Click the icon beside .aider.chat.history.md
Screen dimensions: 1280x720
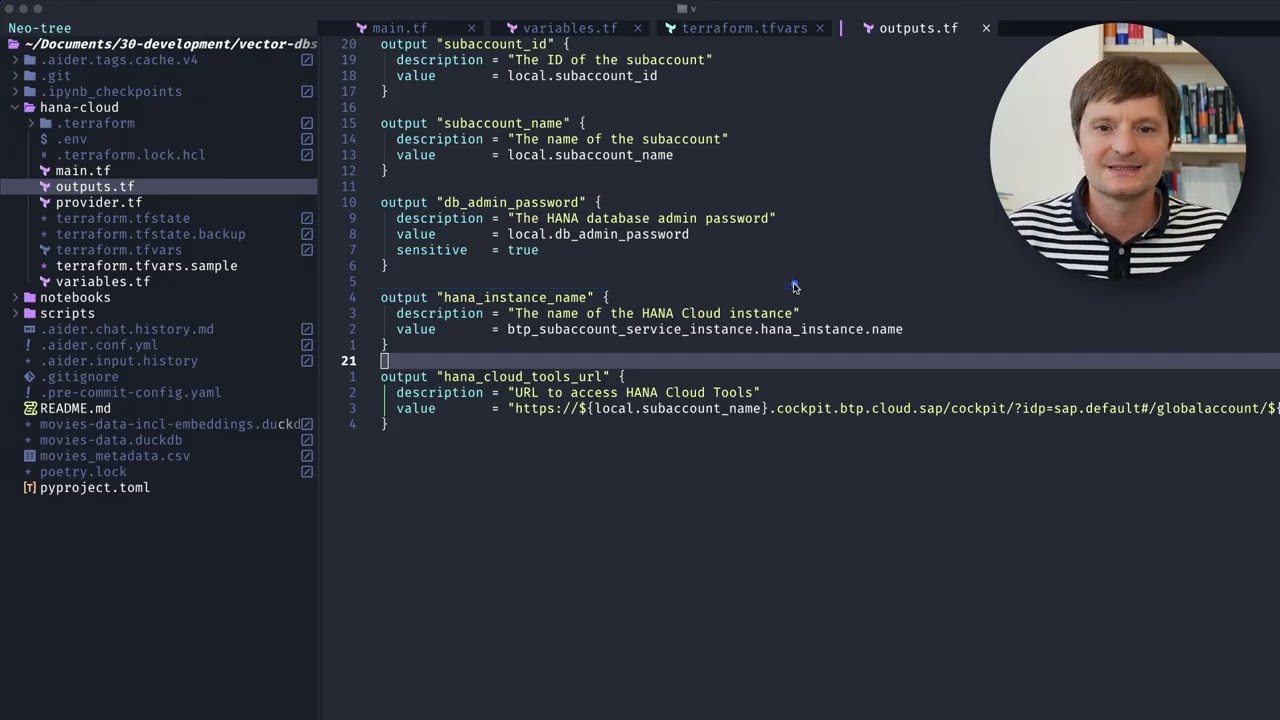tap(30, 329)
